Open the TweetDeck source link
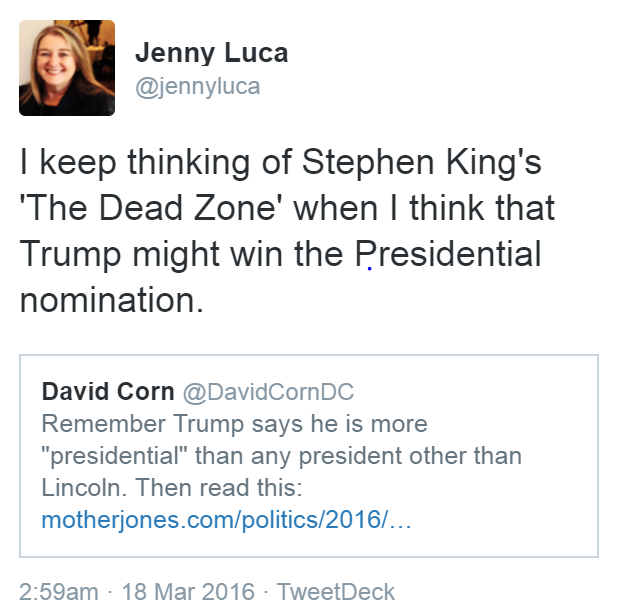 click(335, 590)
